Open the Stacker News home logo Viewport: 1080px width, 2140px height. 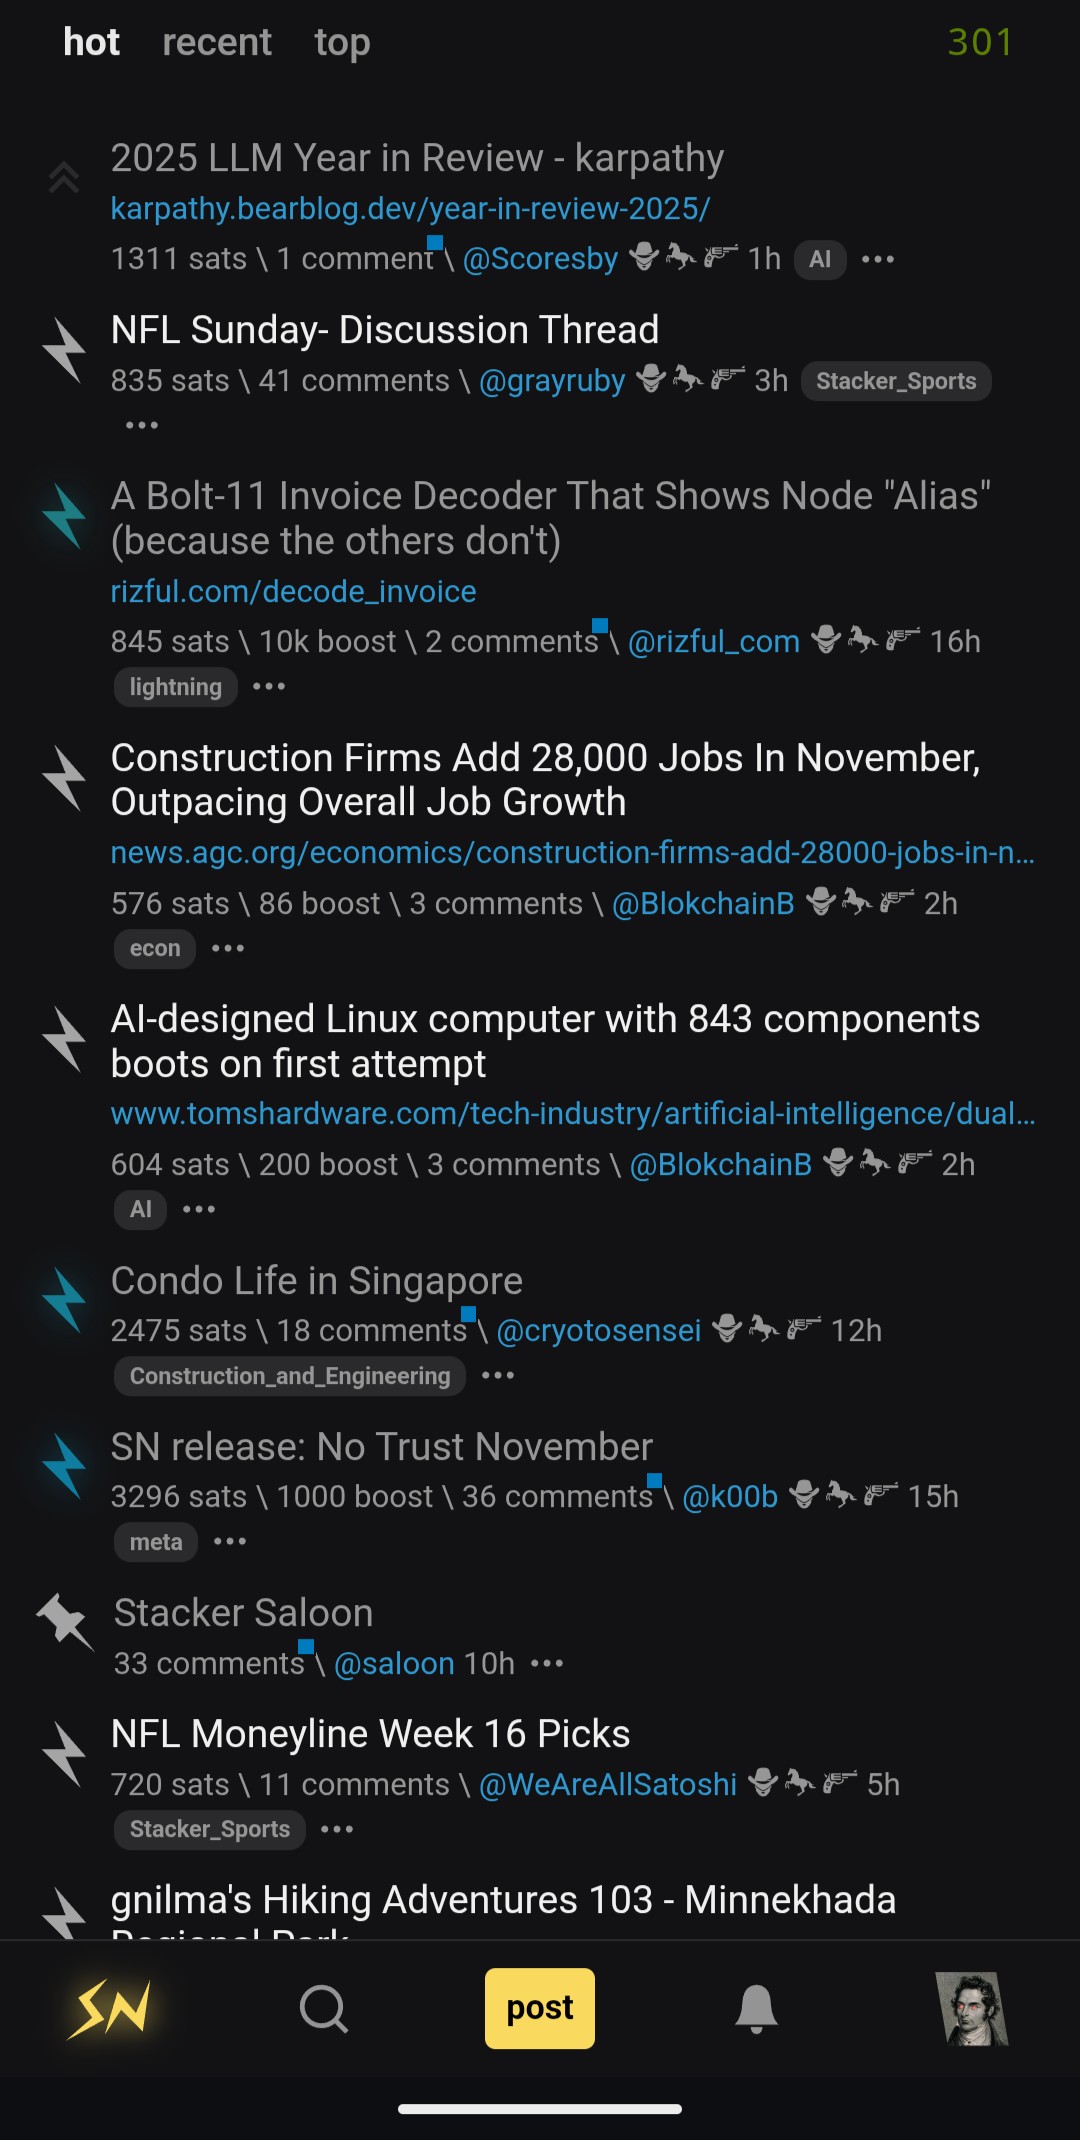point(109,2008)
